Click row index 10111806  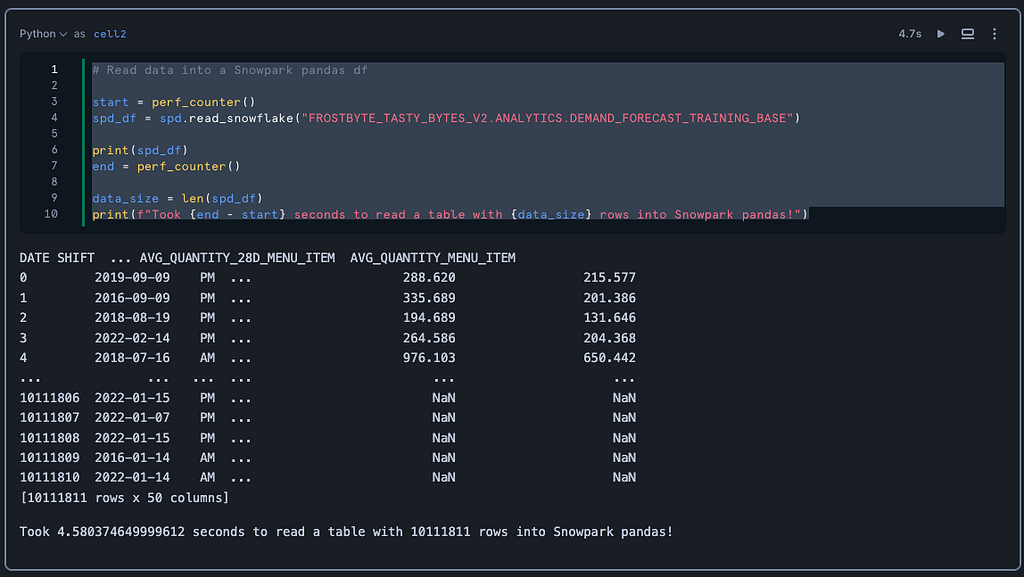50,398
